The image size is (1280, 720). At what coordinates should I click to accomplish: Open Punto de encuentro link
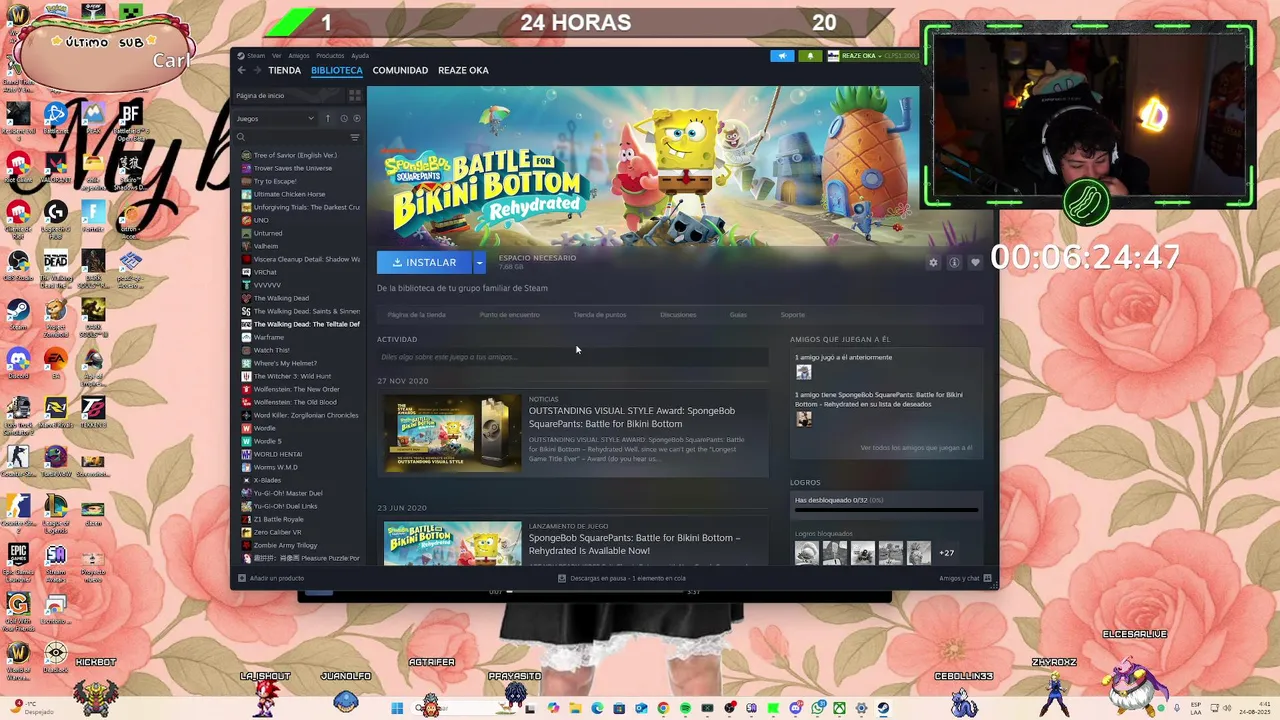tap(509, 315)
